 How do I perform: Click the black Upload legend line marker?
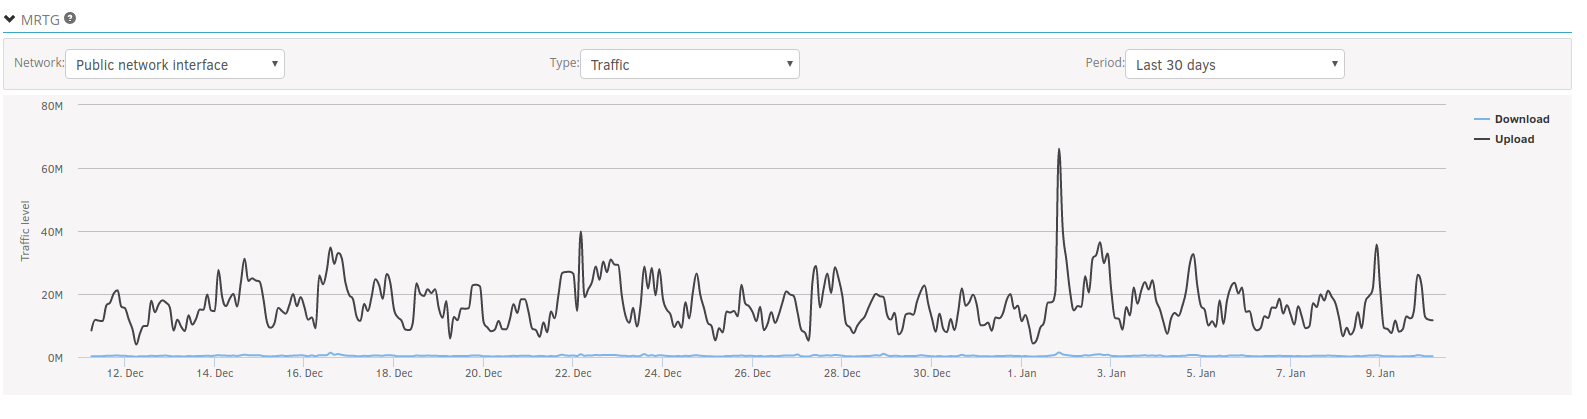pos(1482,139)
